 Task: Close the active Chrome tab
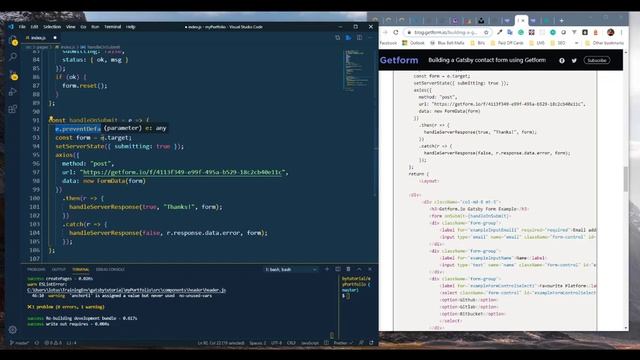[x=523, y=20]
